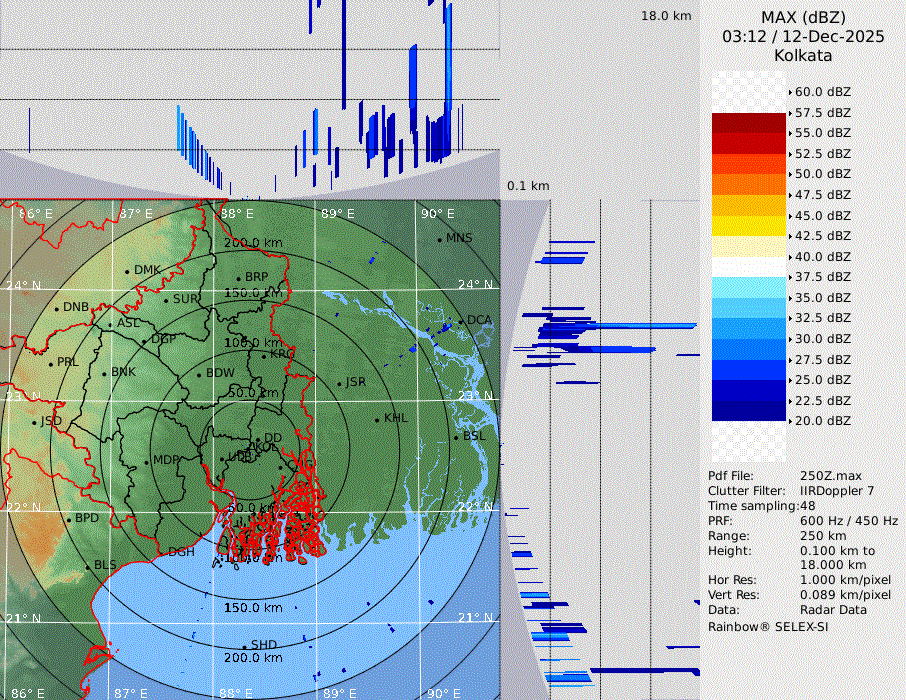Click the DMK station marker dot
Viewport: 906px width, 700px height.
pyautogui.click(x=127, y=271)
